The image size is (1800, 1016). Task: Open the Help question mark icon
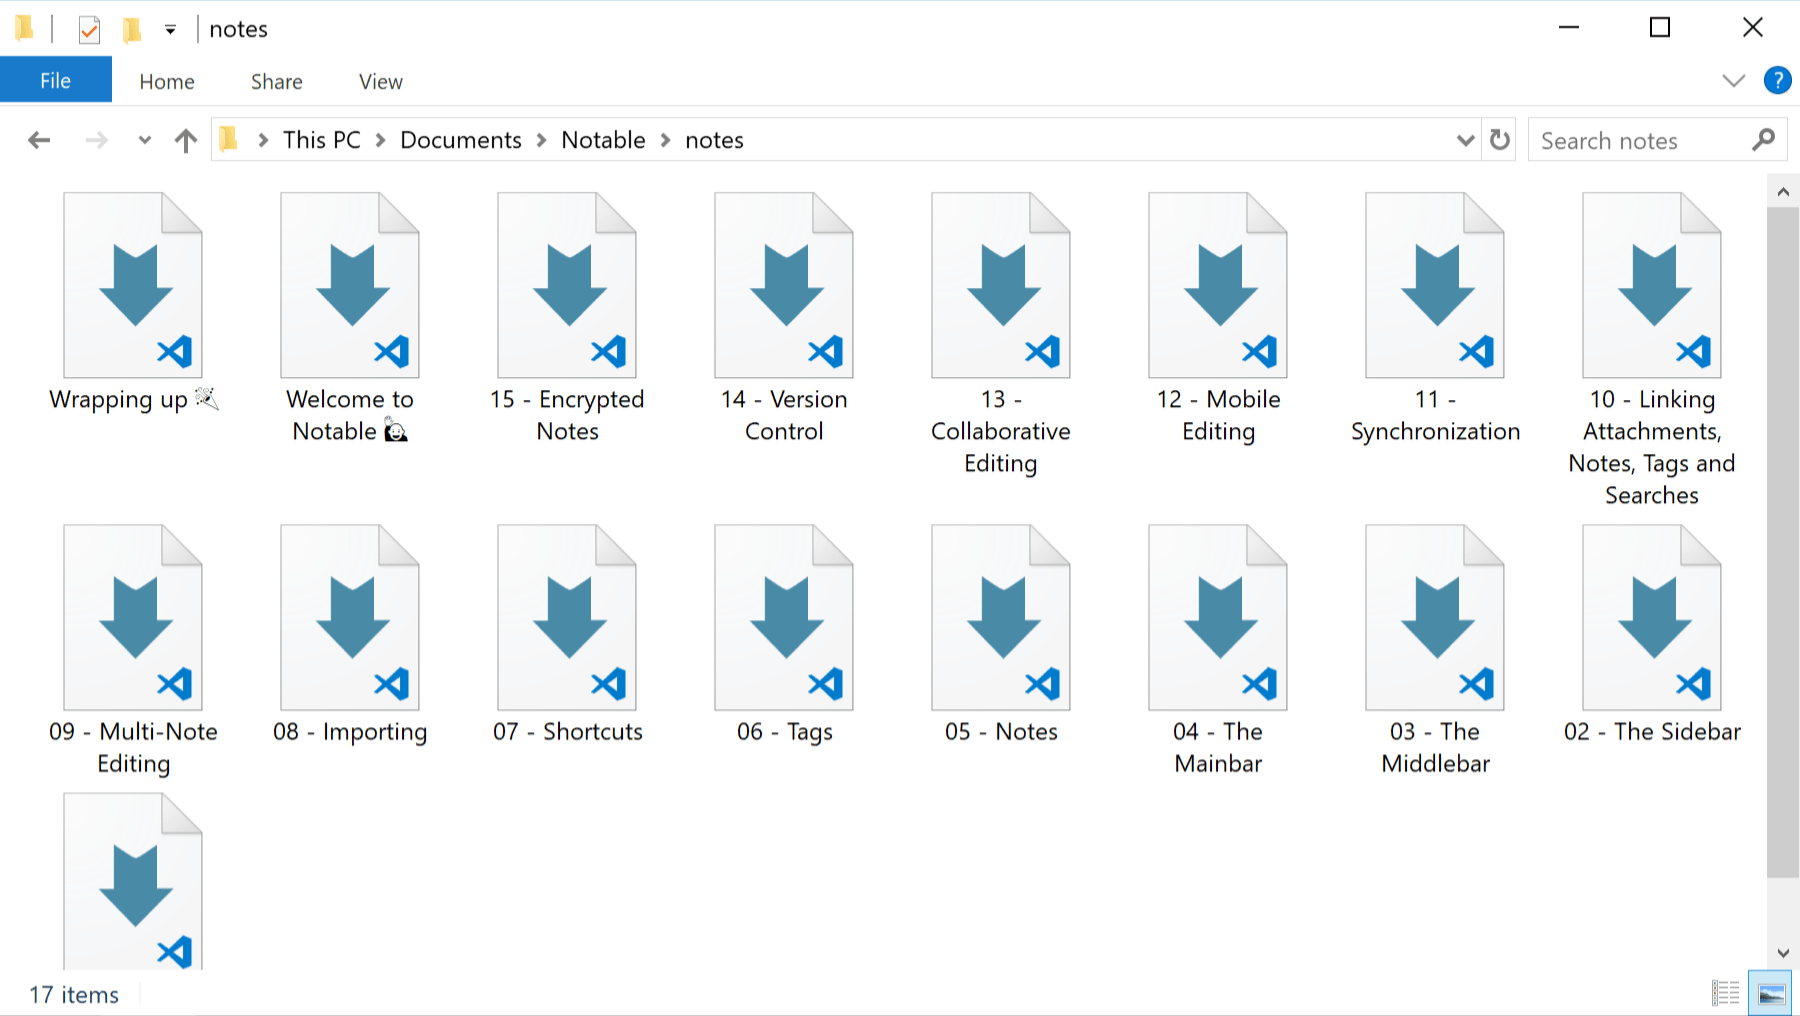[x=1777, y=80]
